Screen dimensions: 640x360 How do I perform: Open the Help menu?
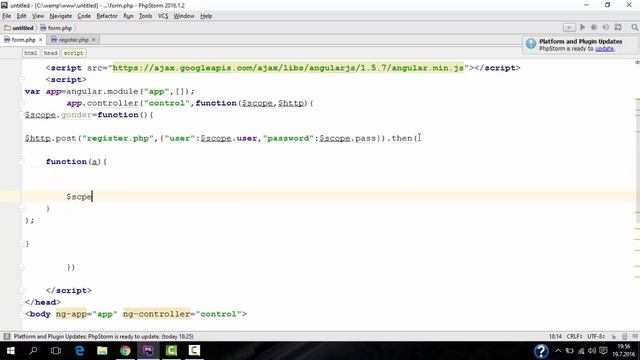206,16
